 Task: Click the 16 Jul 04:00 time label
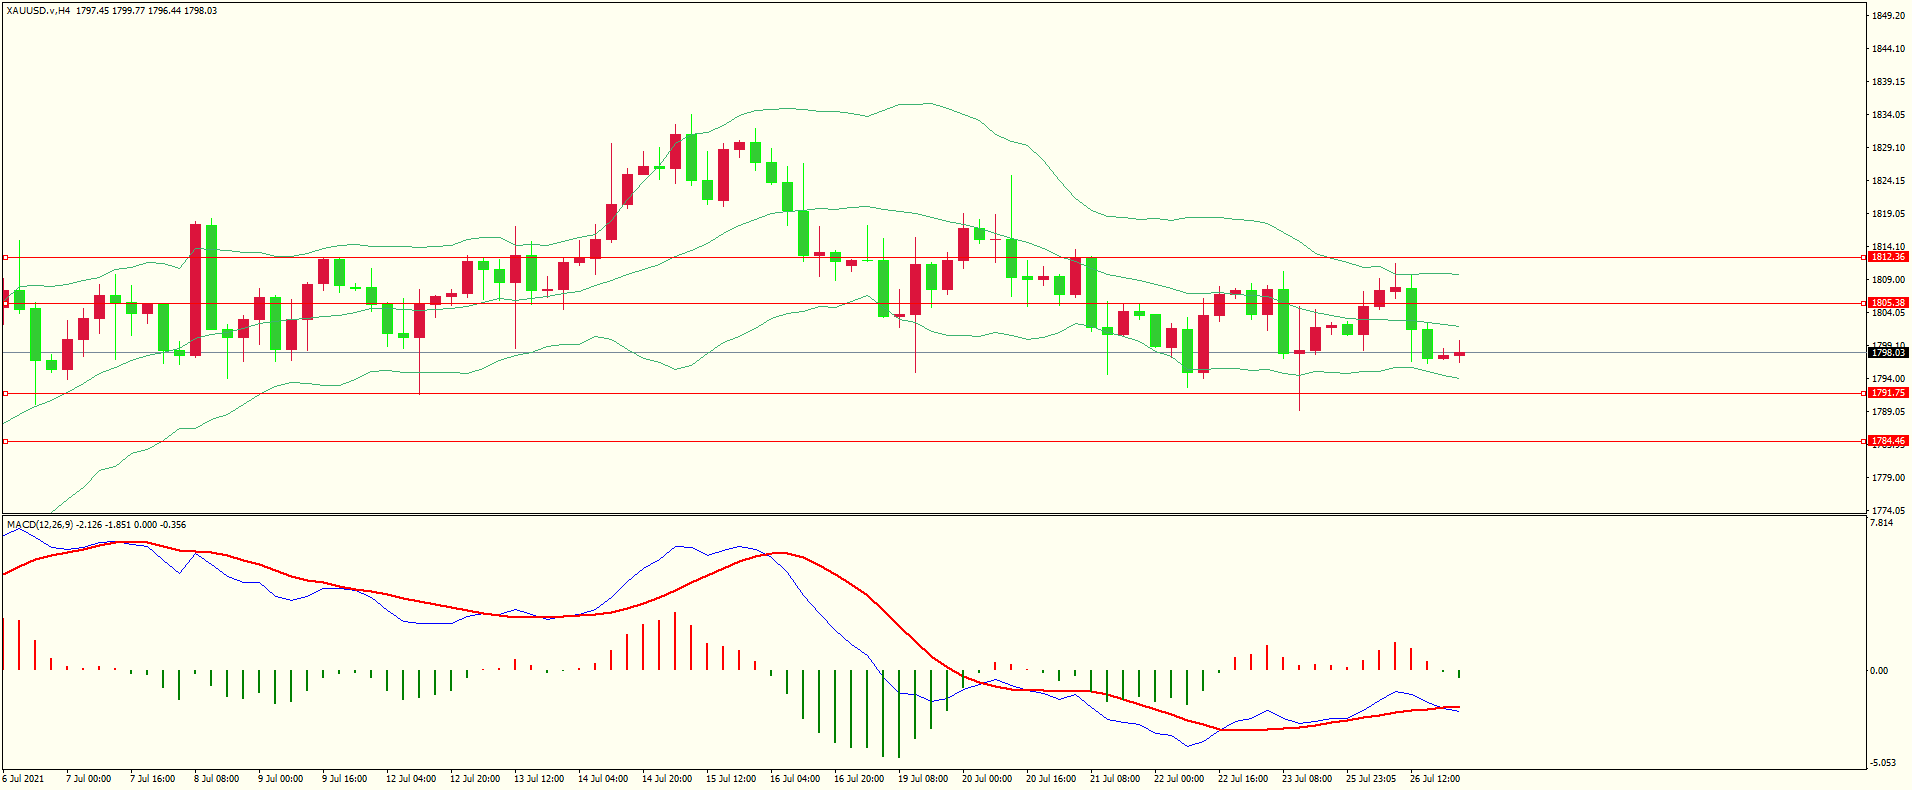click(795, 779)
